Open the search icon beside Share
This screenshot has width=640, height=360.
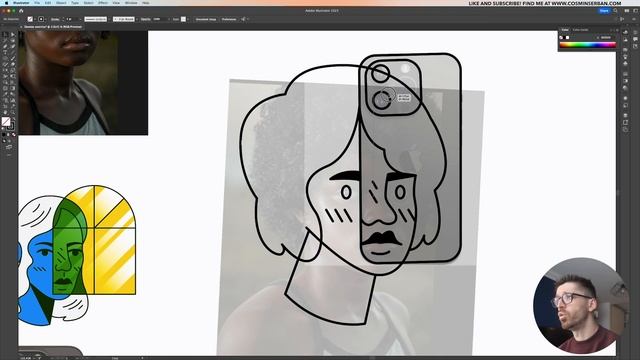coord(616,11)
